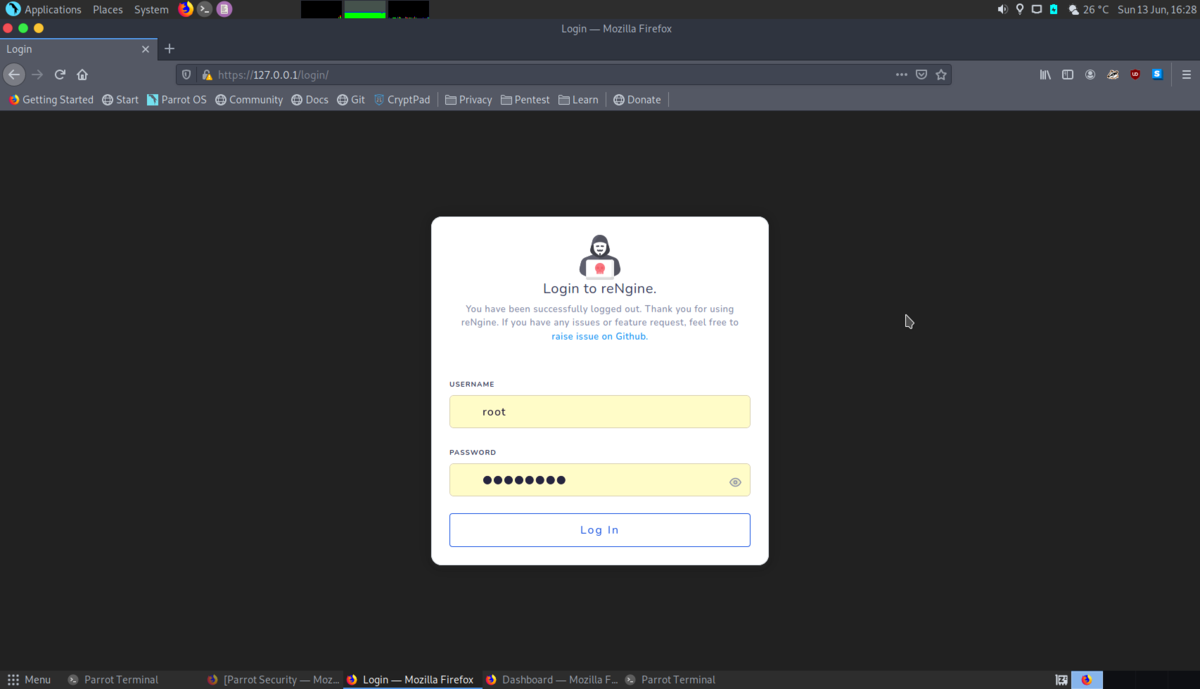The height and width of the screenshot is (689, 1200).
Task: Click the Firefox workspace switcher icon
Action: 1087,680
